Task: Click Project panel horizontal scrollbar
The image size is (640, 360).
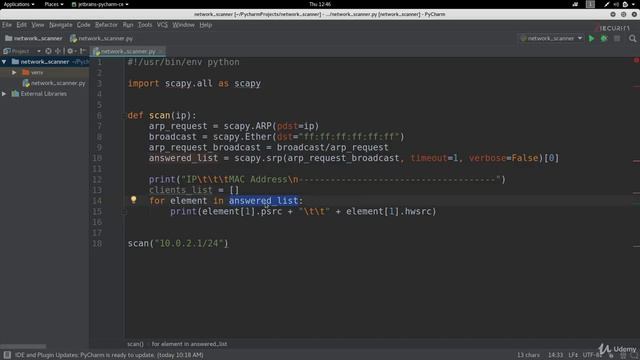Action: [x=23, y=346]
